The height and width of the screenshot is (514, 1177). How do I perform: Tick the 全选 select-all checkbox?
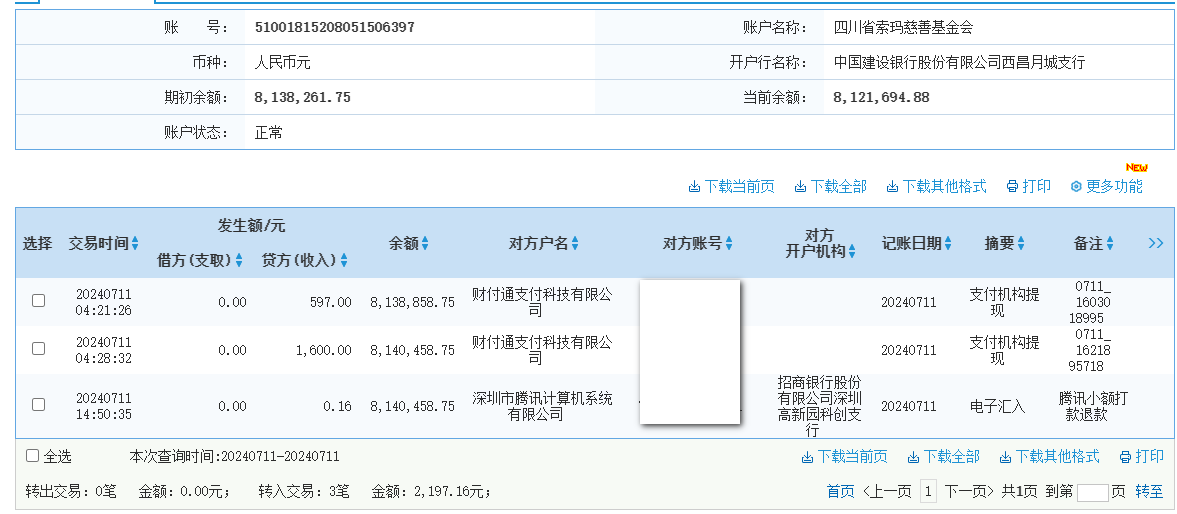[x=32, y=455]
